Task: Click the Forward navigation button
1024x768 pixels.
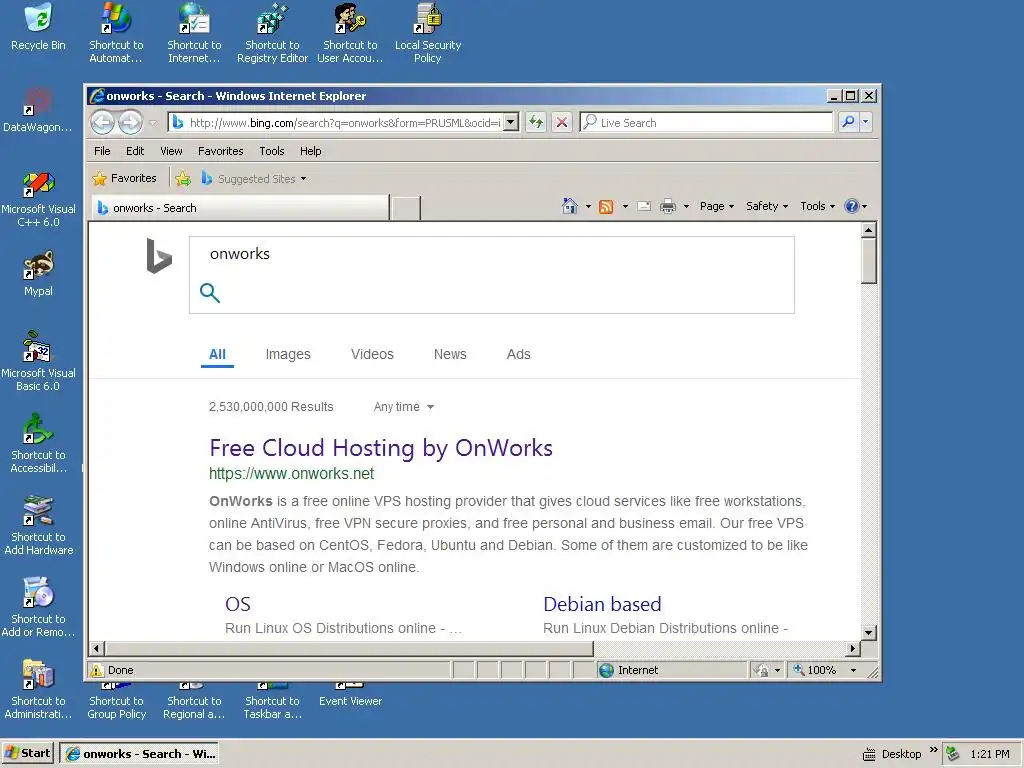Action: 130,122
